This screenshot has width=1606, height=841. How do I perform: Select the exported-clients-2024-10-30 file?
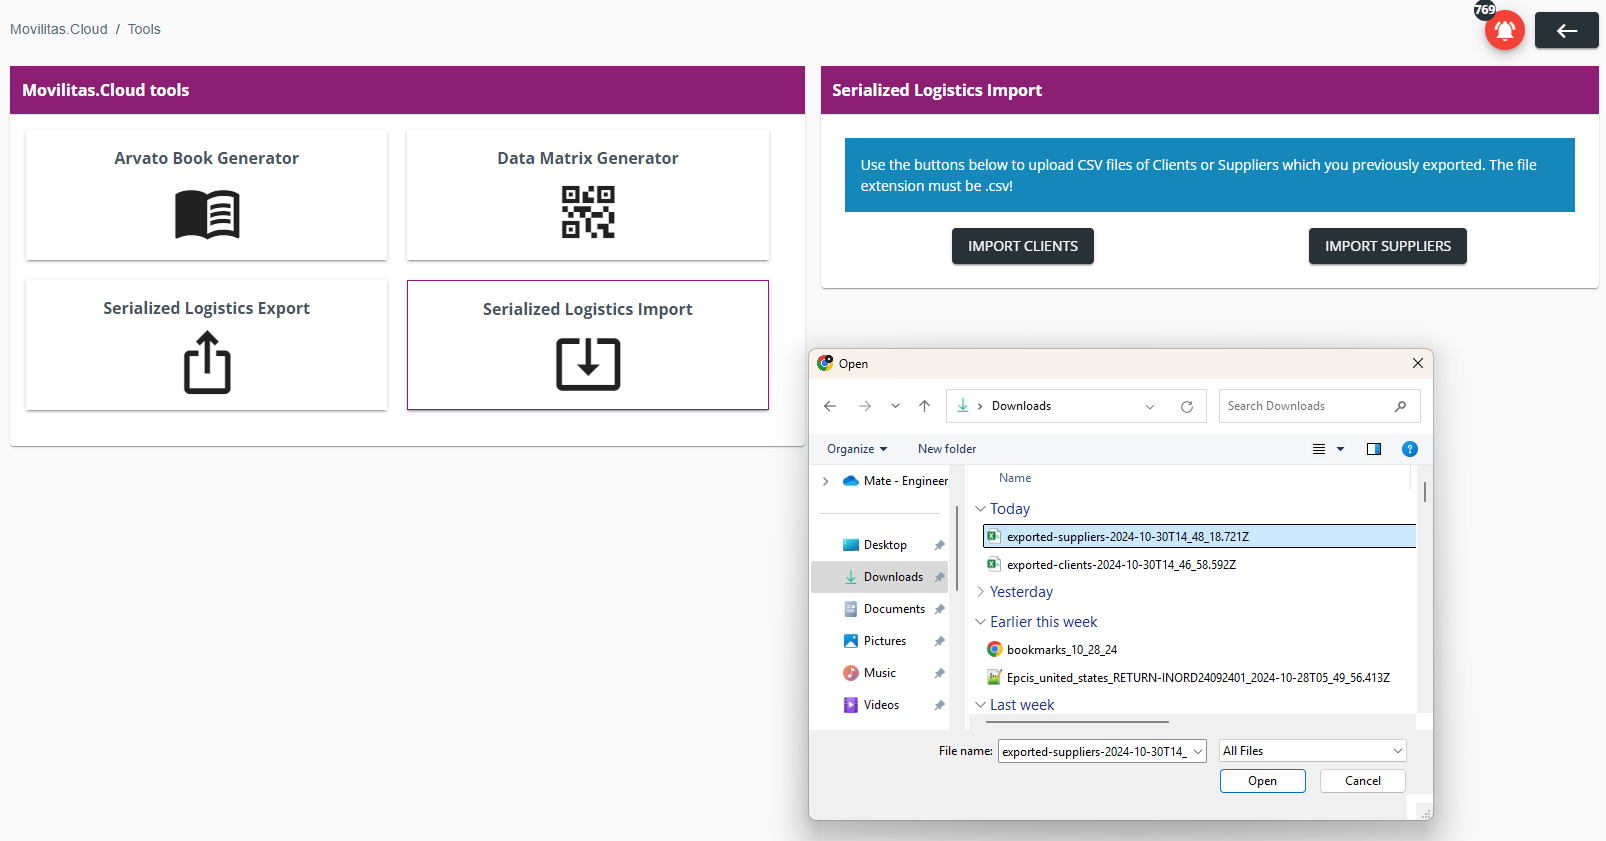coord(1121,565)
